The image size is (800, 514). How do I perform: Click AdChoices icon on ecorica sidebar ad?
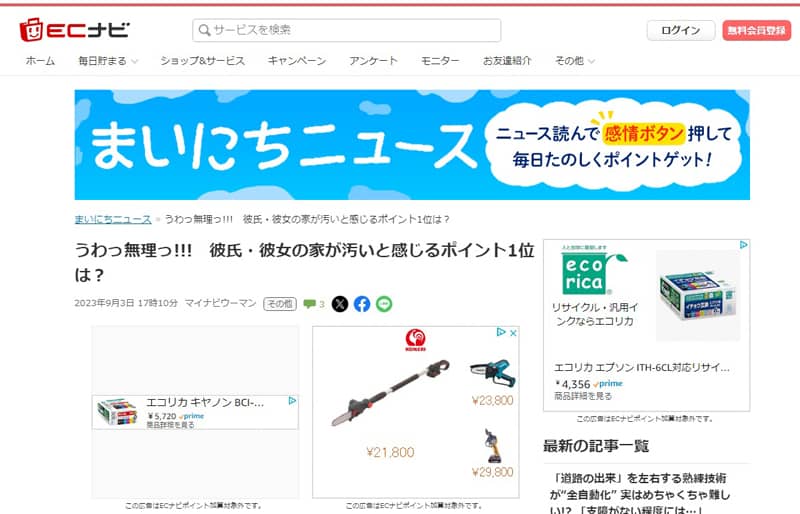pyautogui.click(x=744, y=245)
